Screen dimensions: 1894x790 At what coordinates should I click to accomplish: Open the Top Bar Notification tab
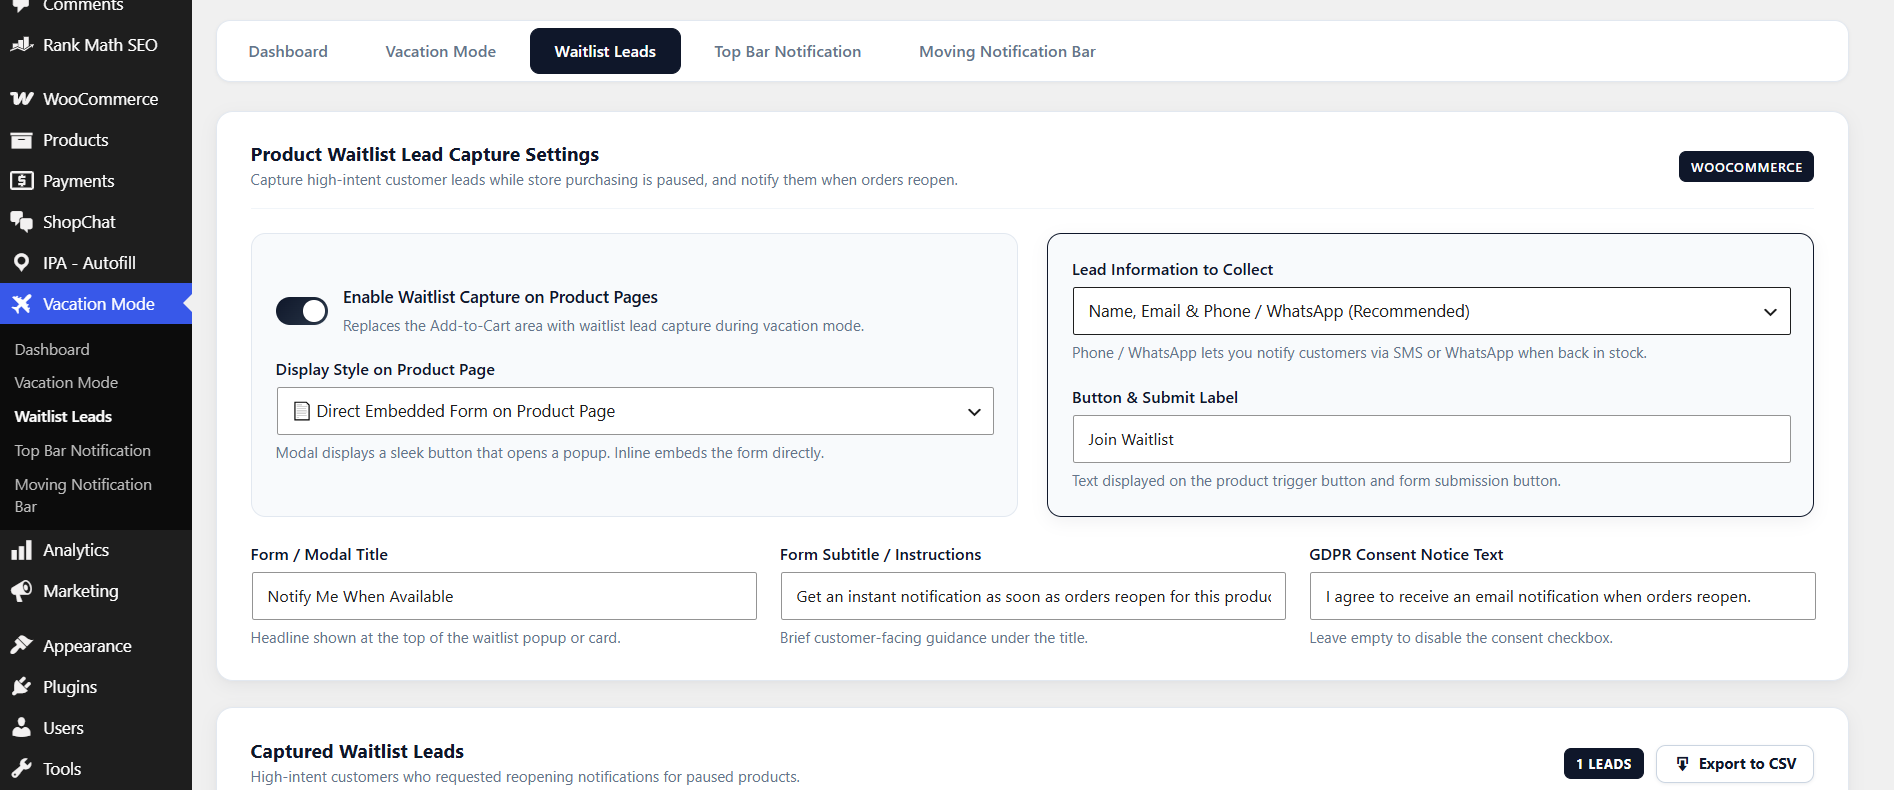click(788, 51)
